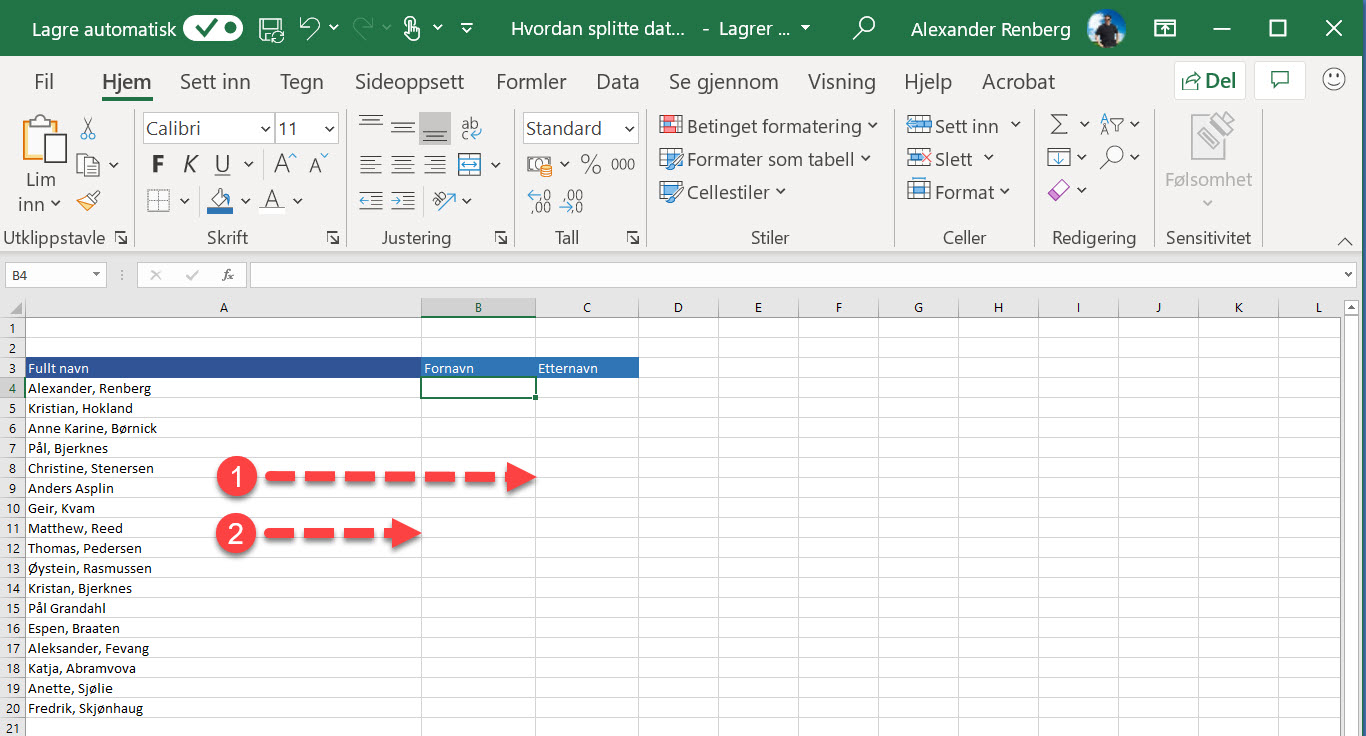Open the Standard number format dropdown
The image size is (1366, 736).
[630, 128]
